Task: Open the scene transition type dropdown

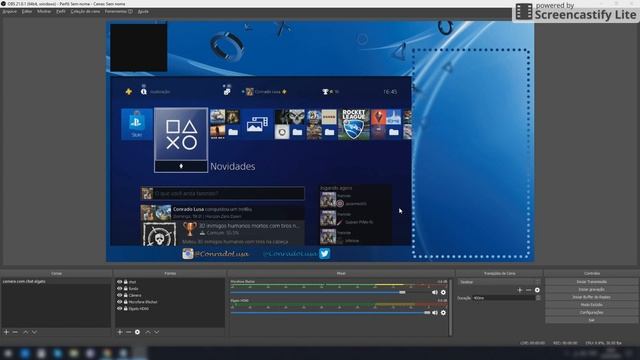Action: click(x=499, y=282)
